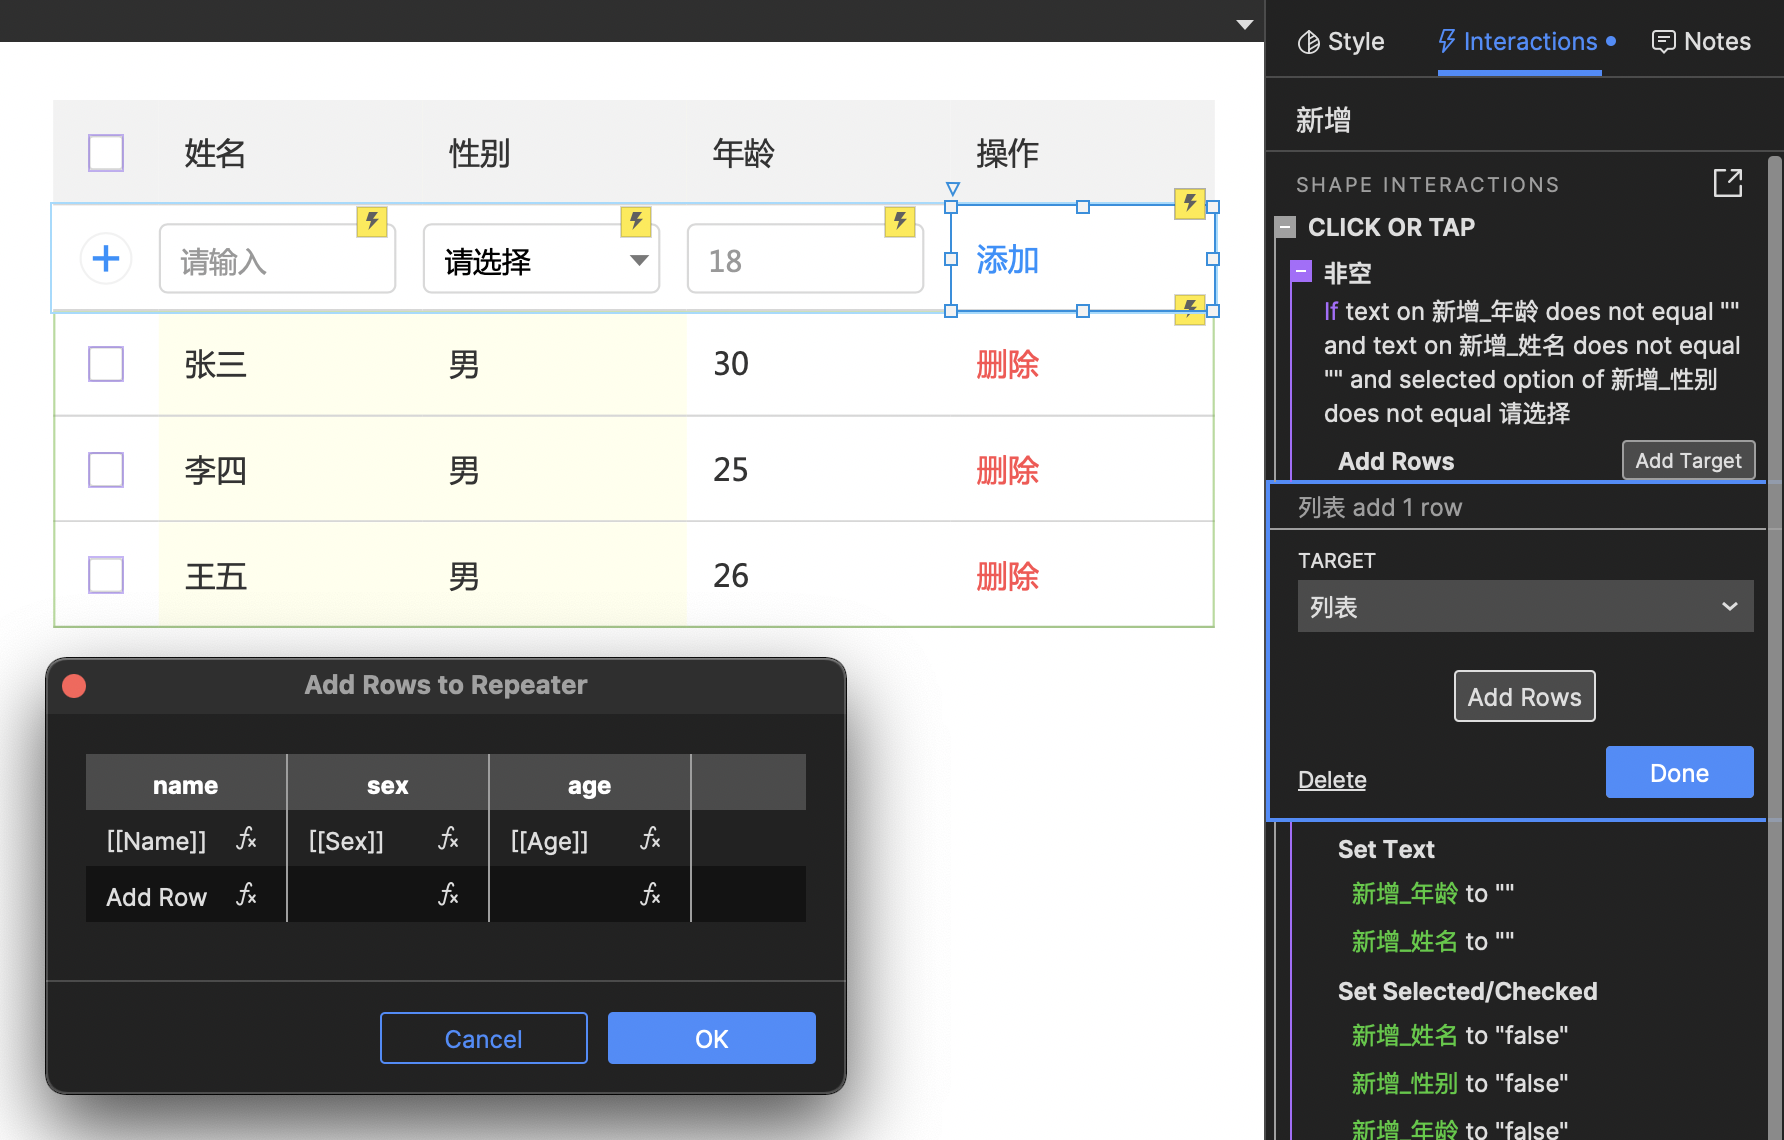Click fx icon in empty age cell
This screenshot has width=1784, height=1140.
pos(650,895)
